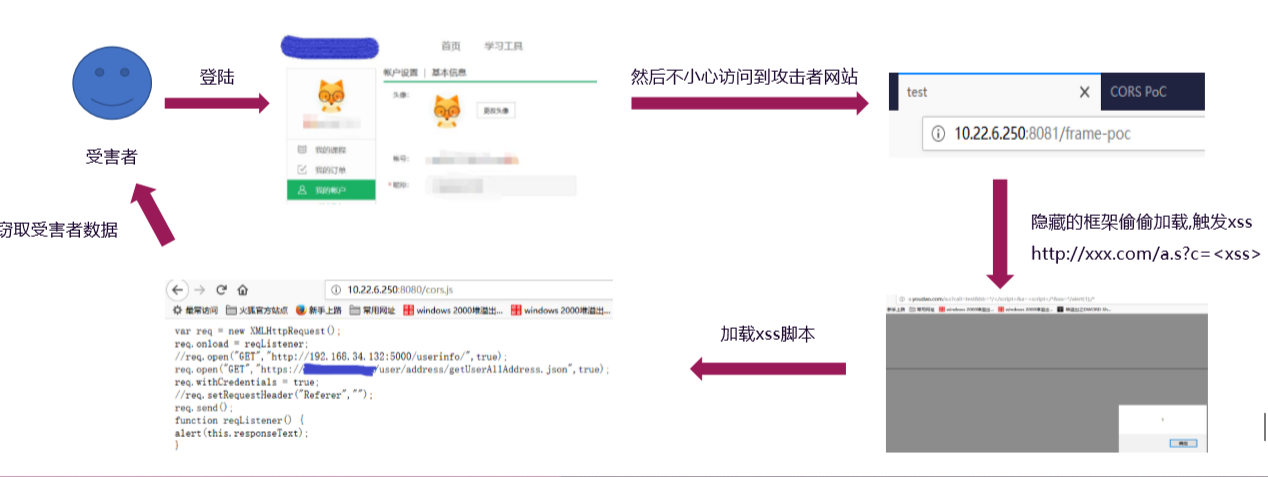Screen dimensions: 1268x477
Task: Click the 更改头像 button
Action: coord(496,110)
